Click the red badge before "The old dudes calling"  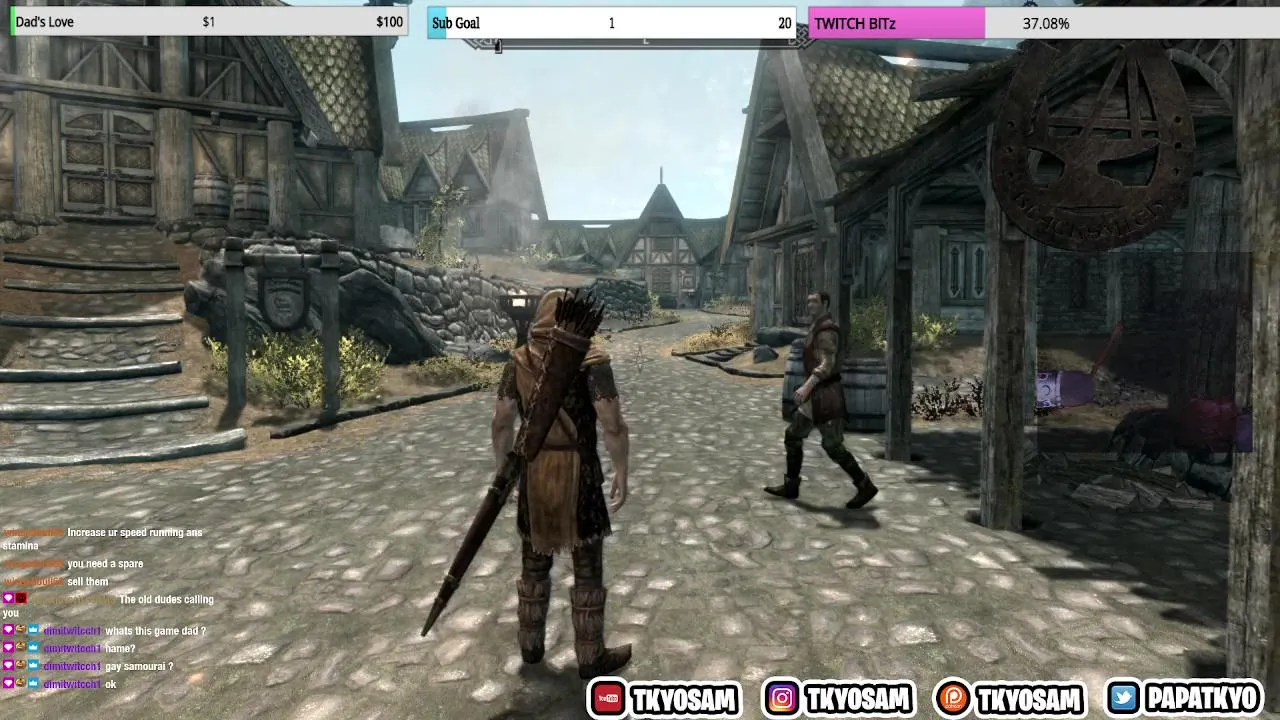tap(21, 599)
